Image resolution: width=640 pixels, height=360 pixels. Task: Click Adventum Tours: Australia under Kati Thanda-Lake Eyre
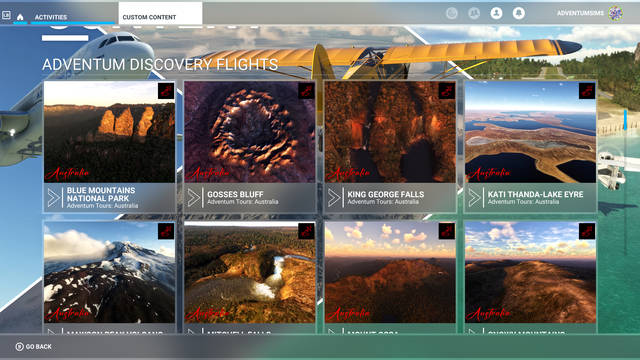pyautogui.click(x=523, y=202)
